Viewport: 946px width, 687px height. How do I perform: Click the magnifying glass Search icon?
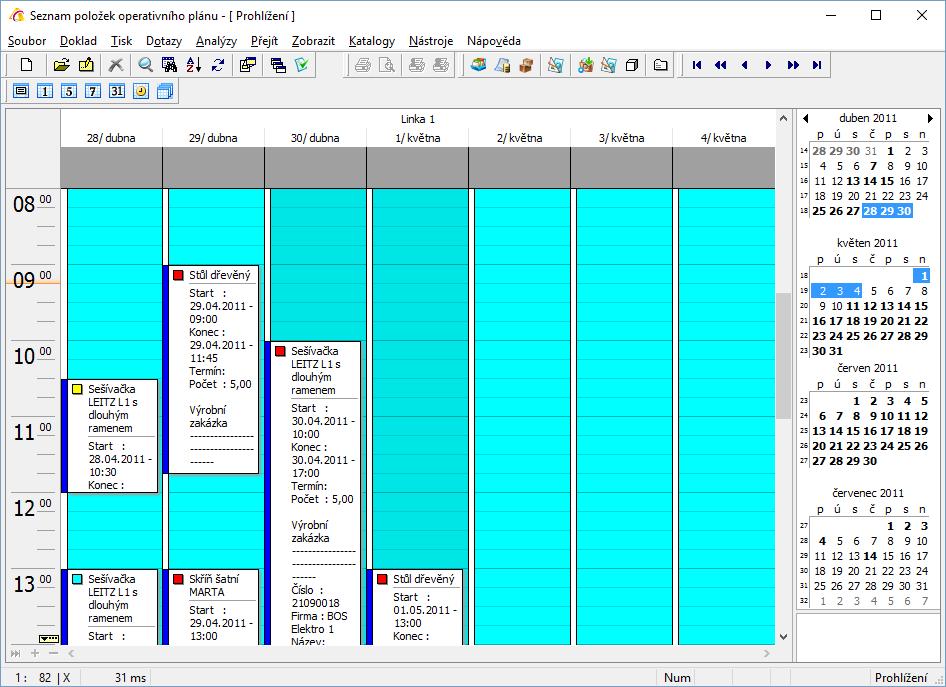tap(145, 65)
